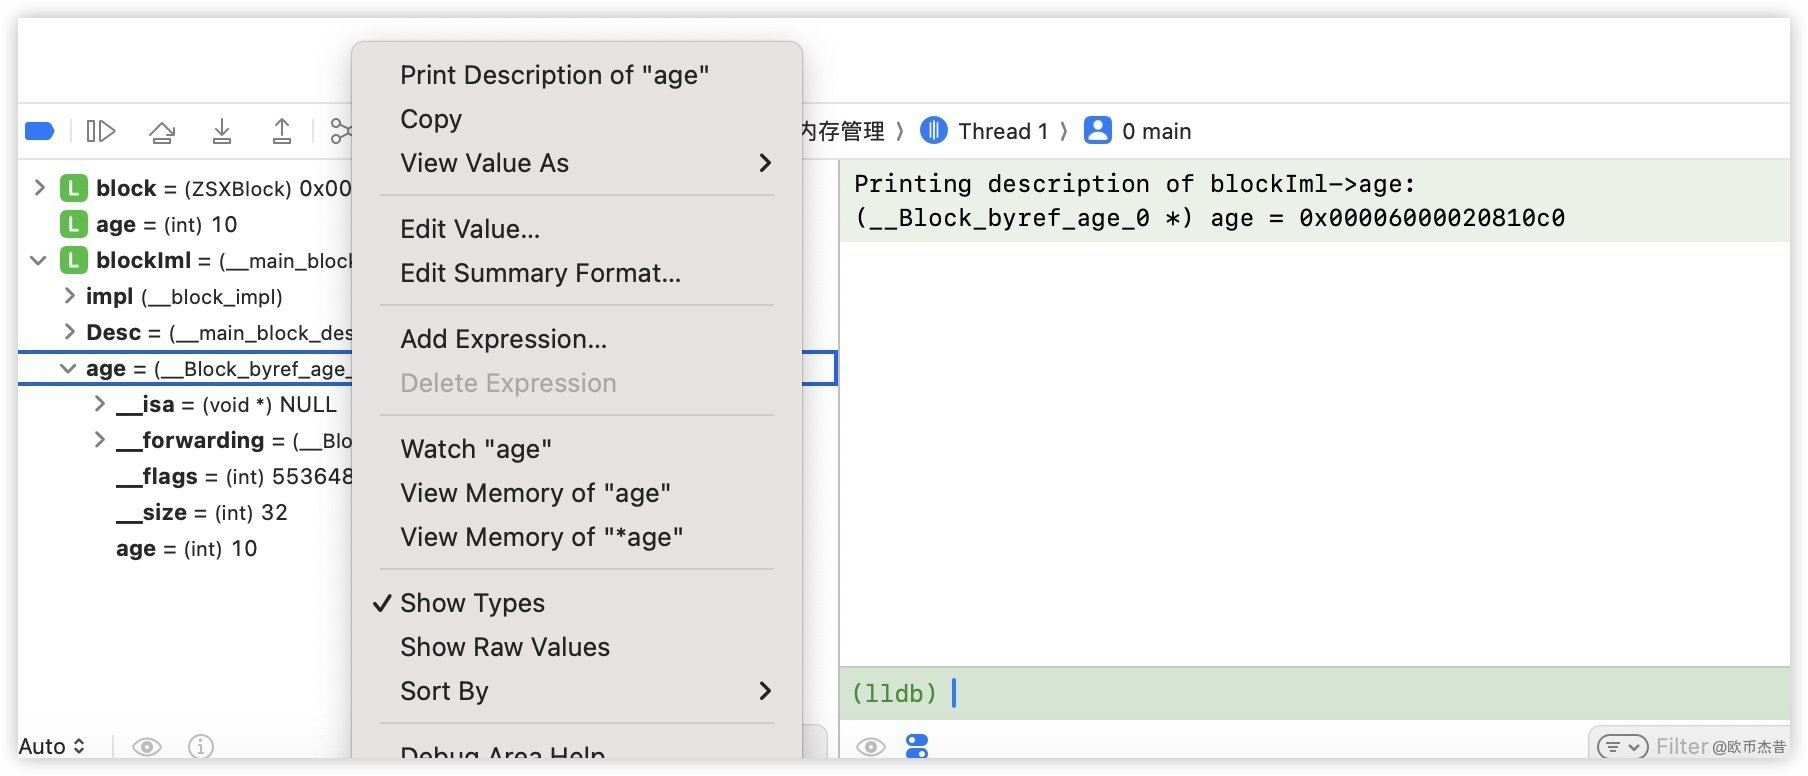This screenshot has height=776, width=1808.
Task: Choose Print Description of "age"
Action: tap(554, 75)
